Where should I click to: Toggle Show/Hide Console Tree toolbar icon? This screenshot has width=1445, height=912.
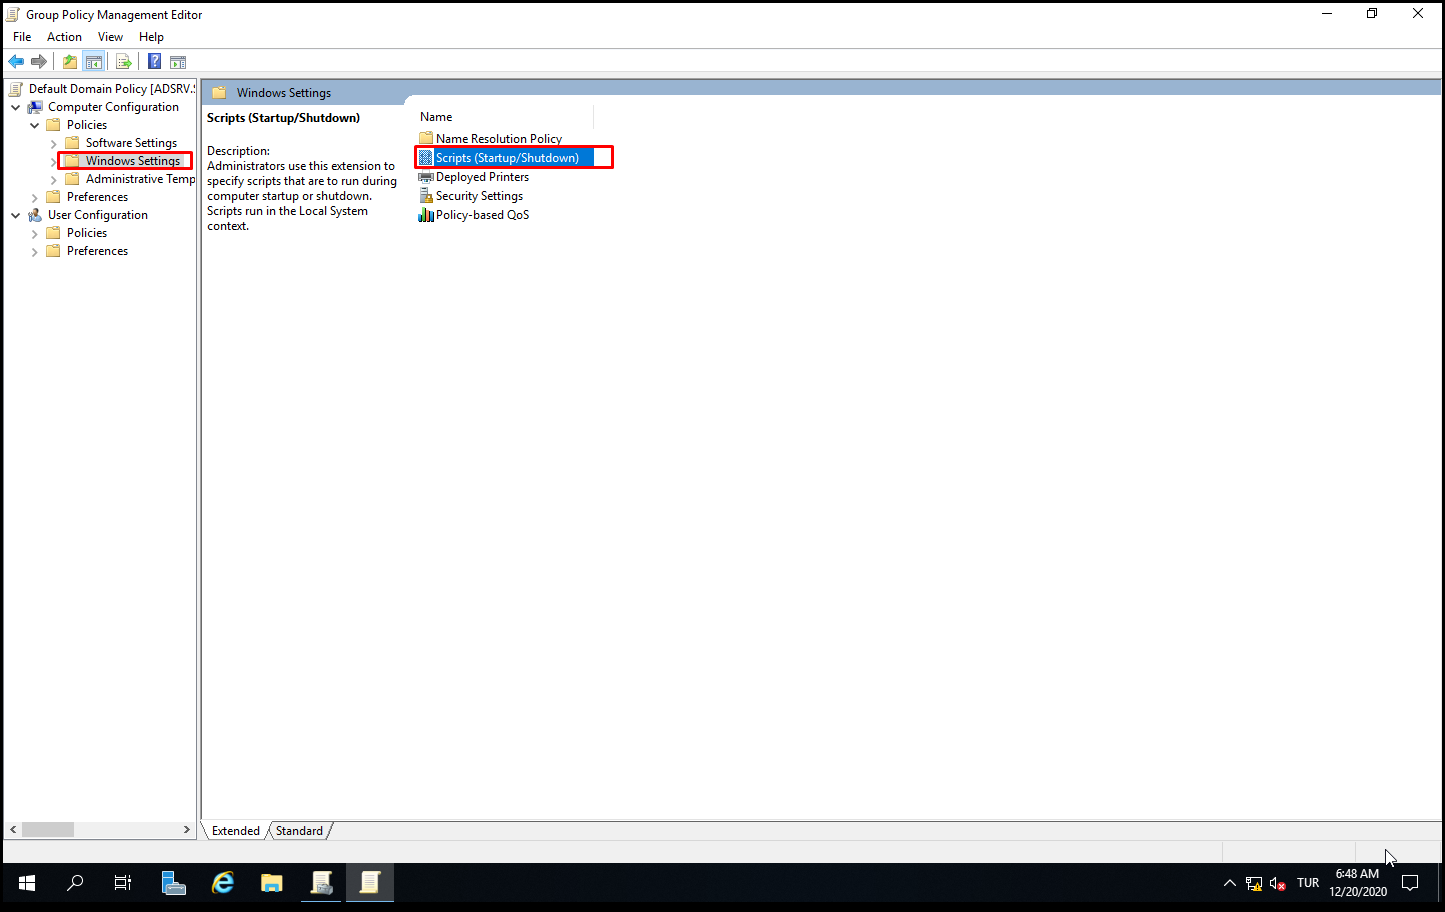[94, 62]
